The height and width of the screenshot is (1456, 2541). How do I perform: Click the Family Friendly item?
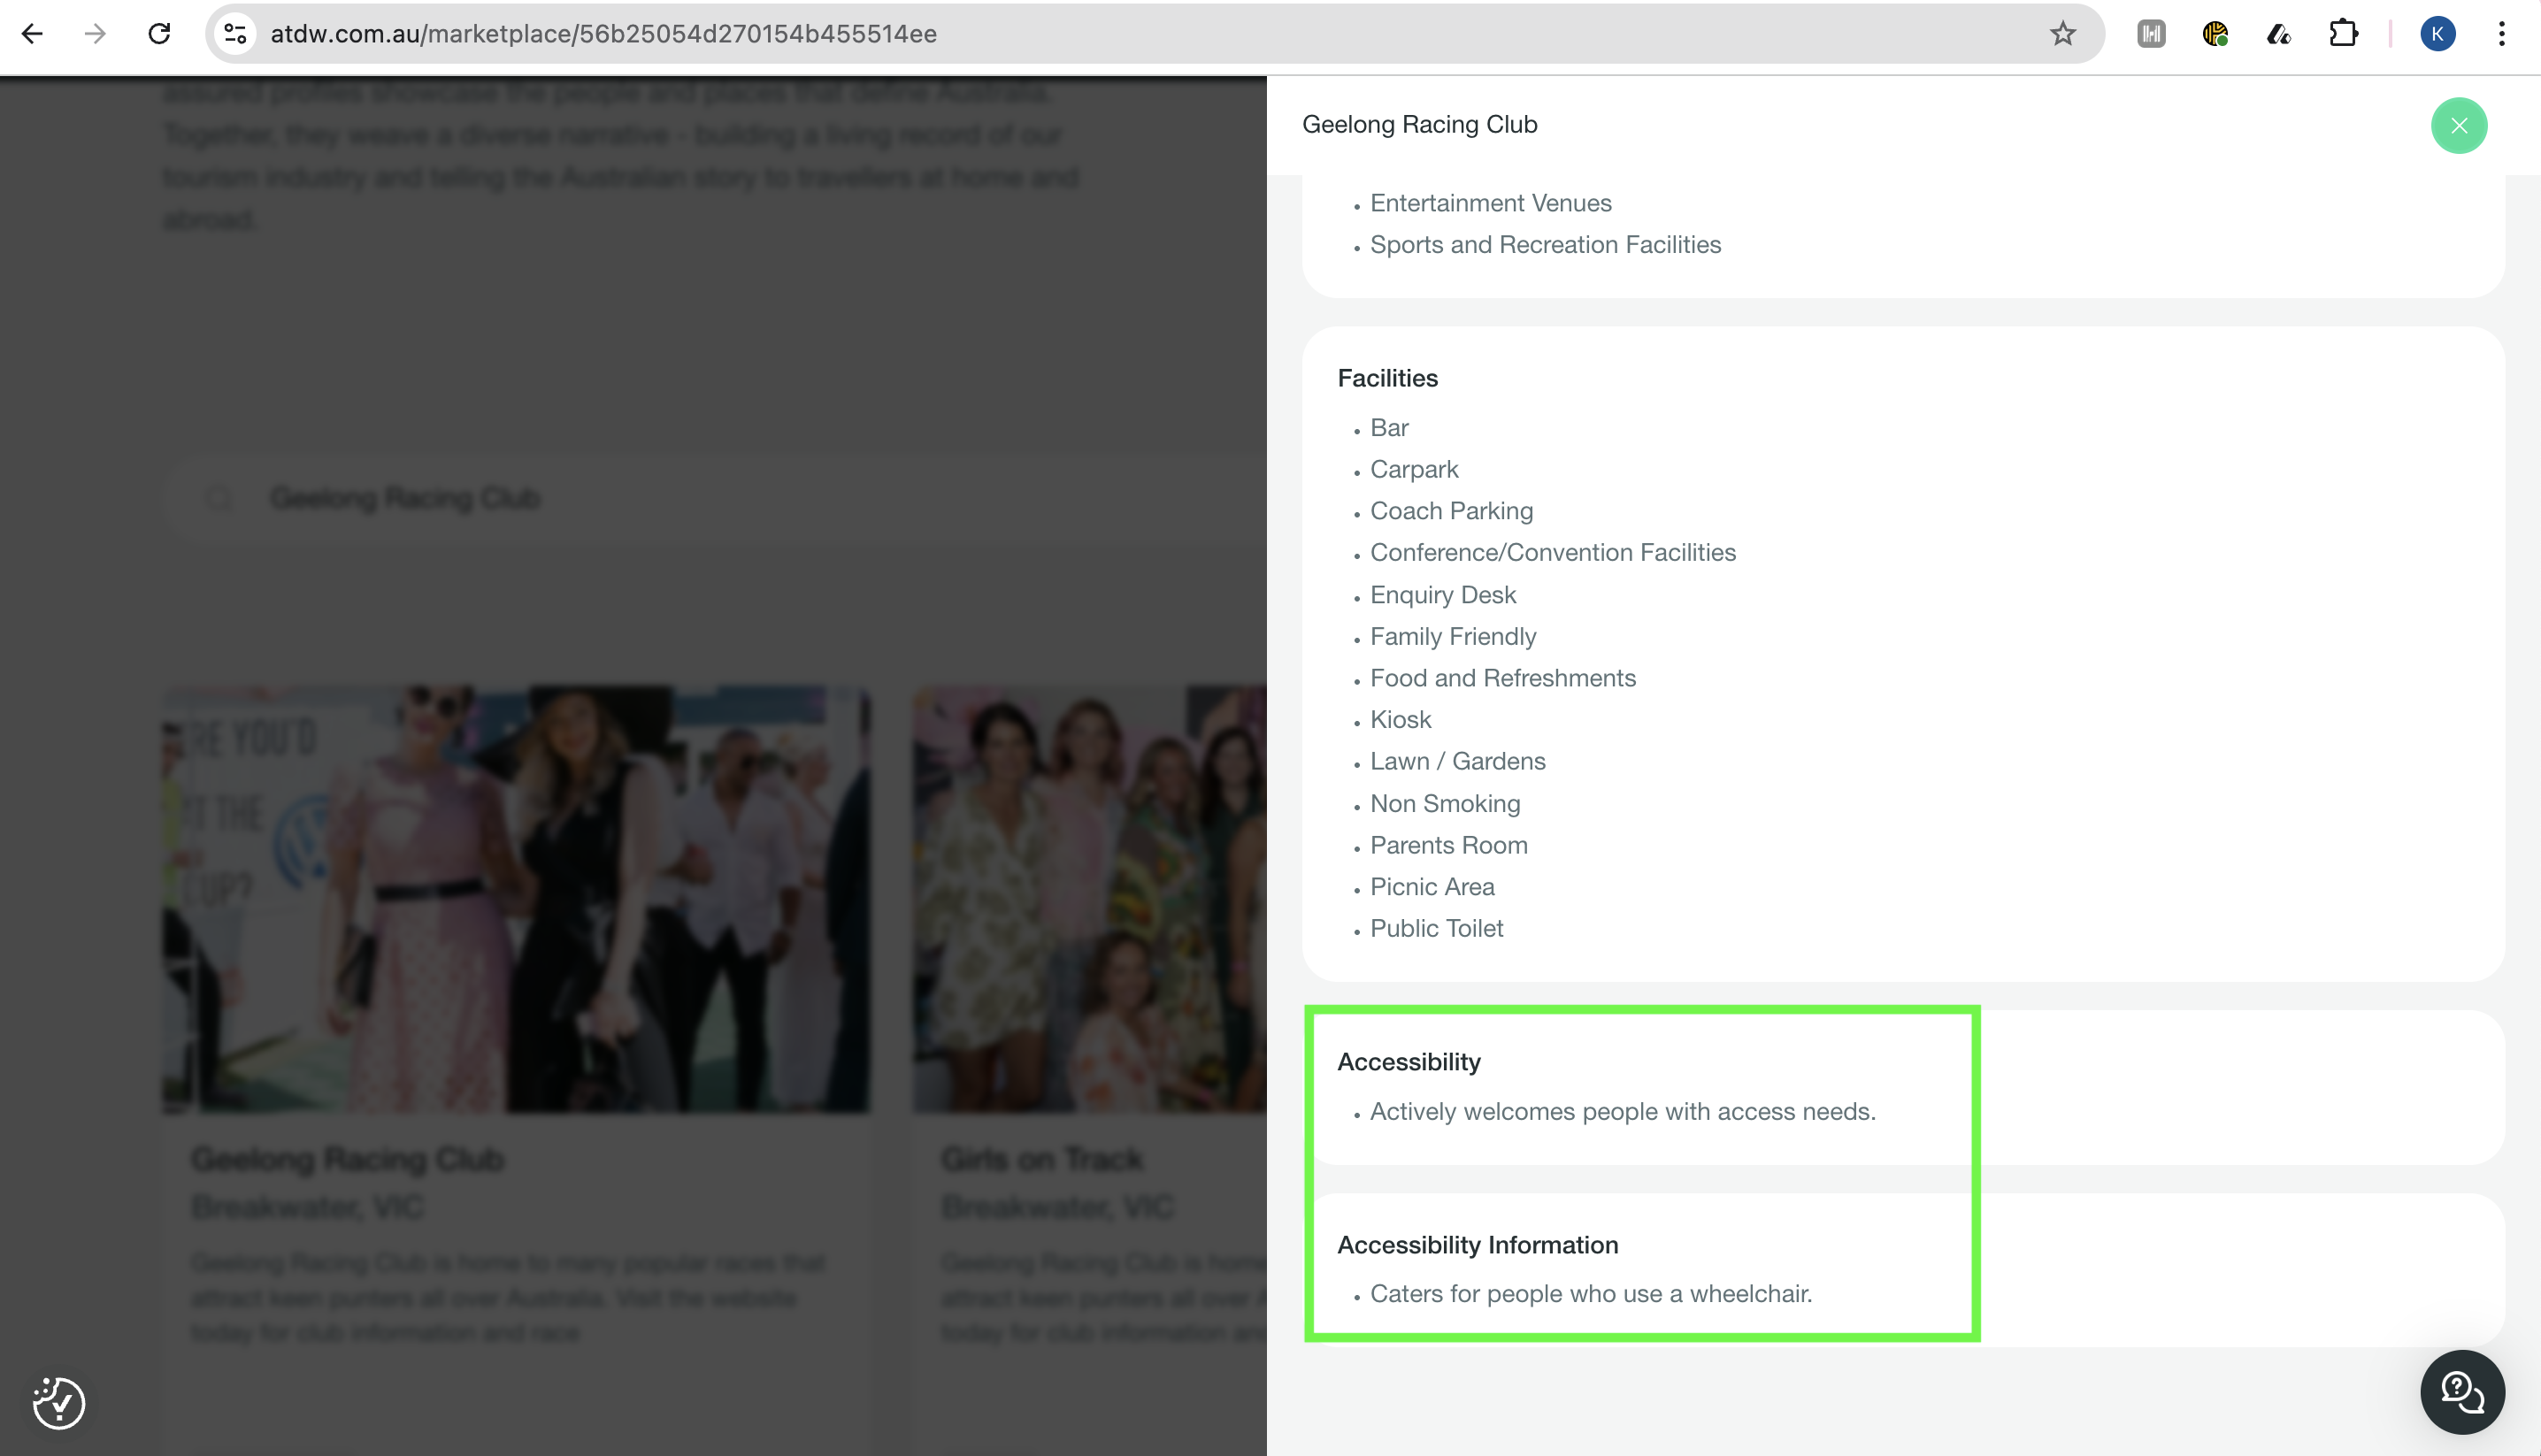point(1452,636)
